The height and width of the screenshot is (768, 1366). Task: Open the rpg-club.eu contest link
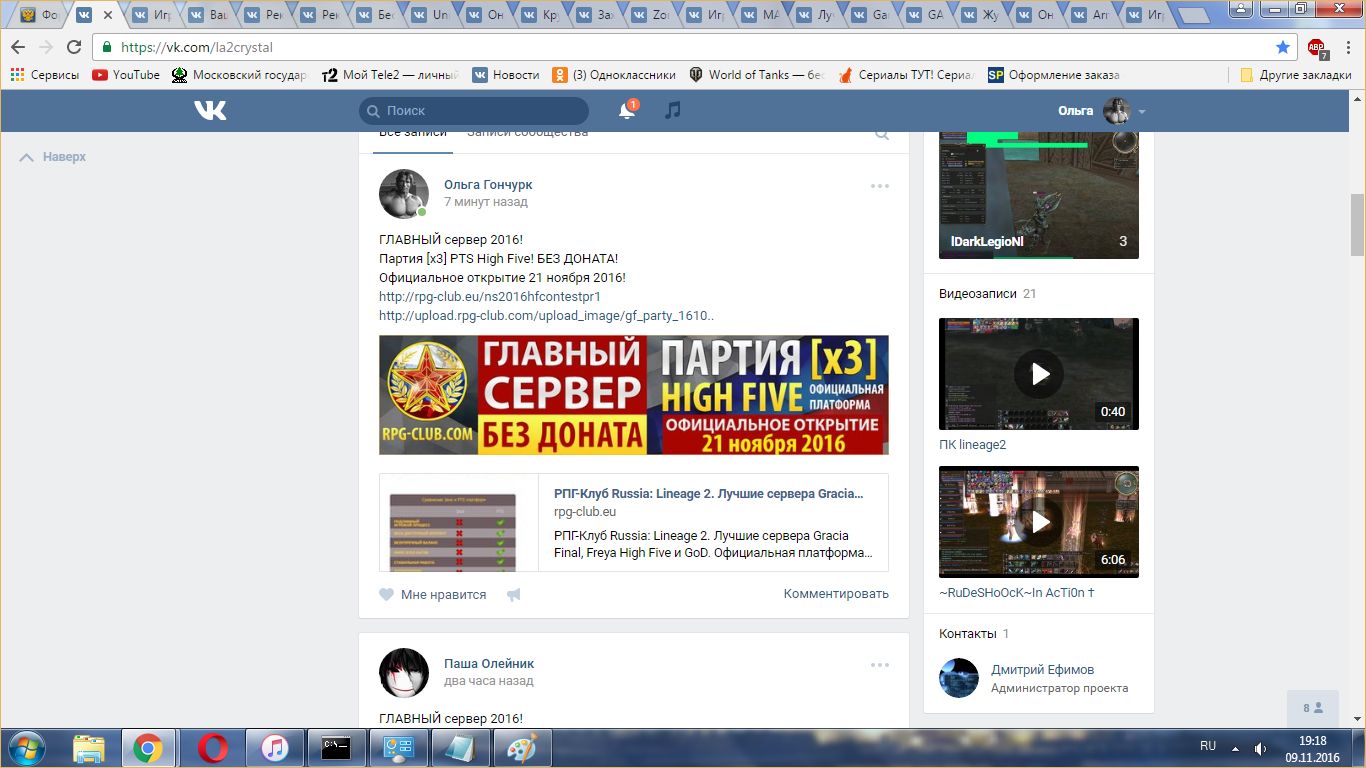[x=489, y=297]
